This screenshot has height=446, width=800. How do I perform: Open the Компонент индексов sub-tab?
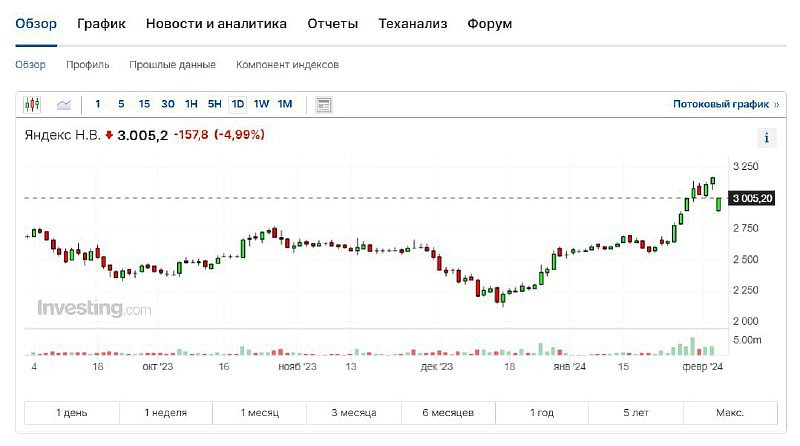pyautogui.click(x=287, y=65)
